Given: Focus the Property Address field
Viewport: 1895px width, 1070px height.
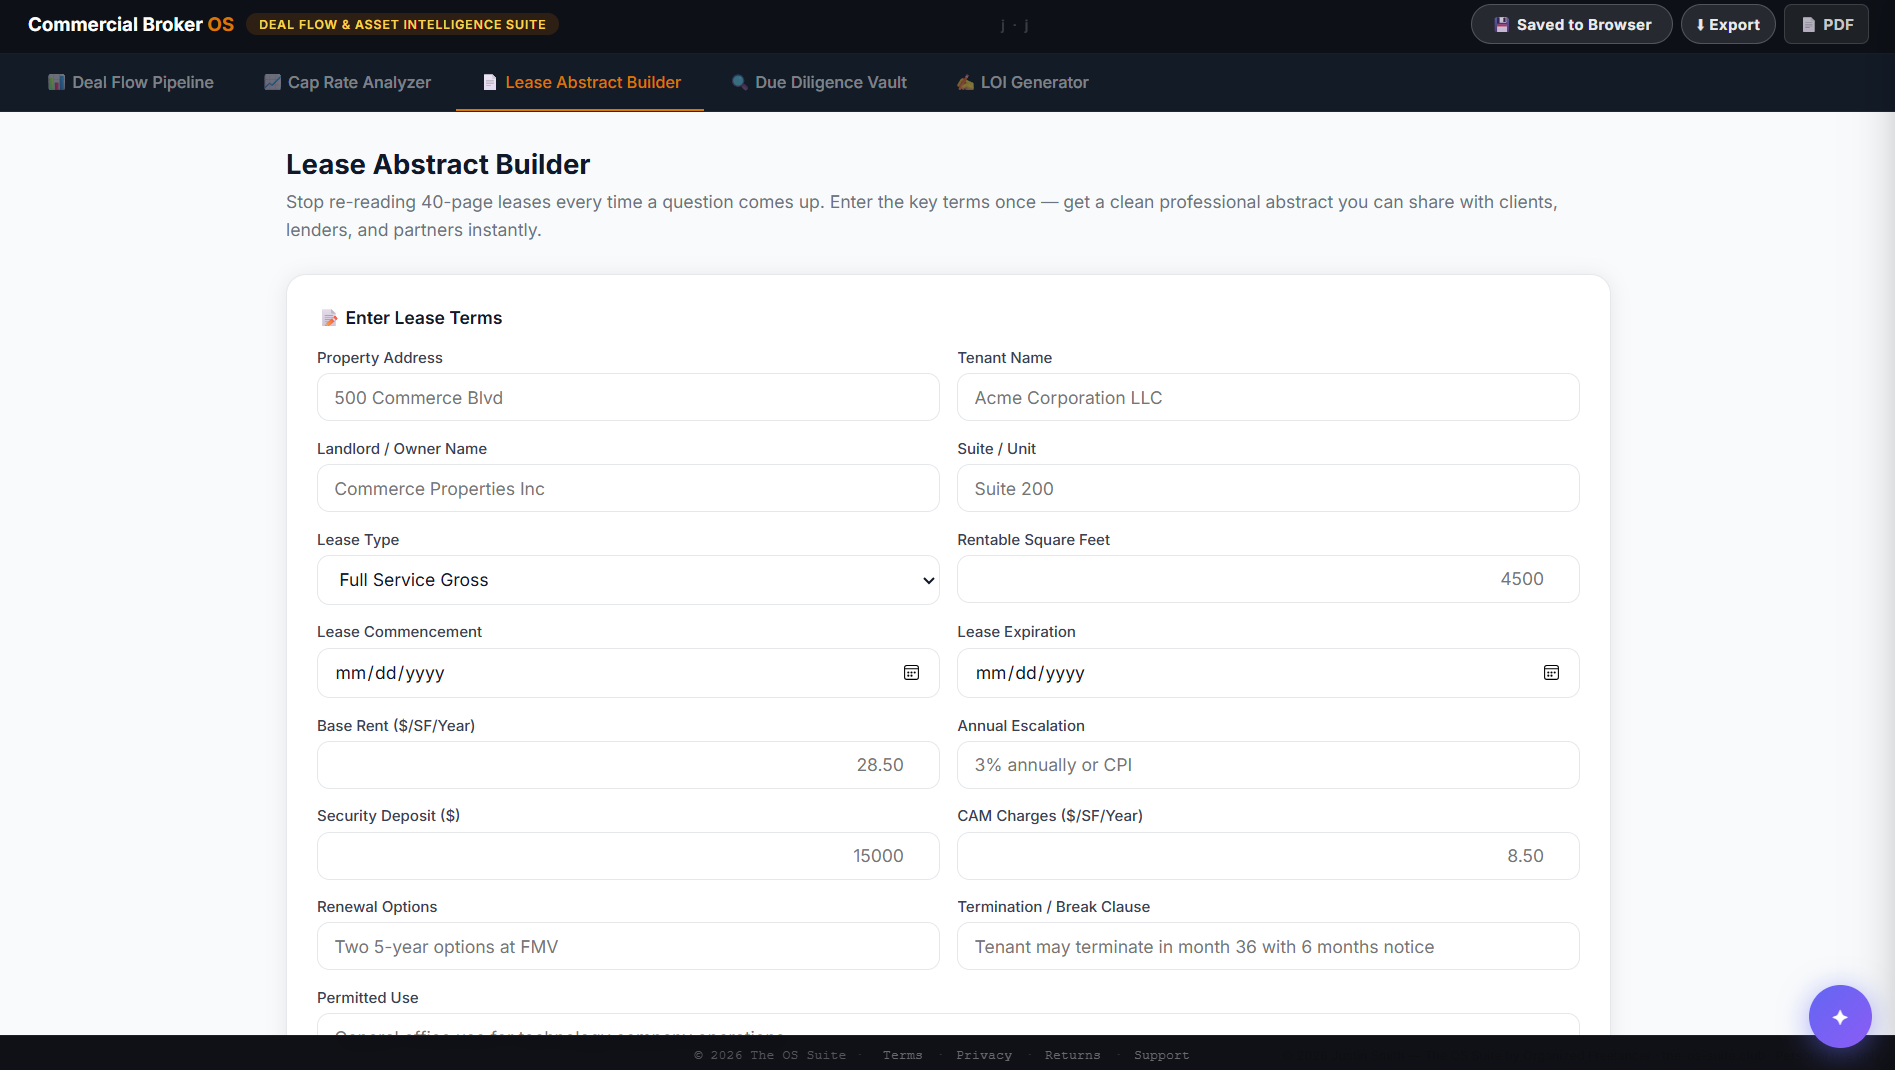Looking at the screenshot, I should click(x=628, y=397).
